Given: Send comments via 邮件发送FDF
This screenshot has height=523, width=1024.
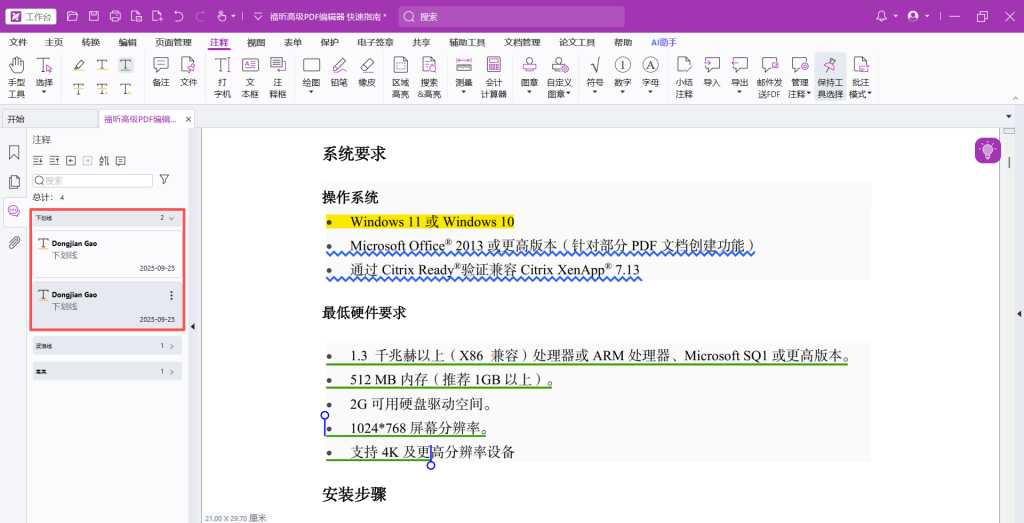Looking at the screenshot, I should (x=769, y=76).
